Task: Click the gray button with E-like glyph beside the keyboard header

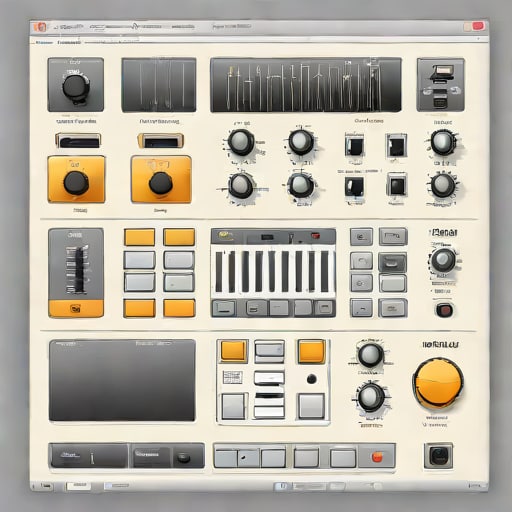Action: coord(361,237)
